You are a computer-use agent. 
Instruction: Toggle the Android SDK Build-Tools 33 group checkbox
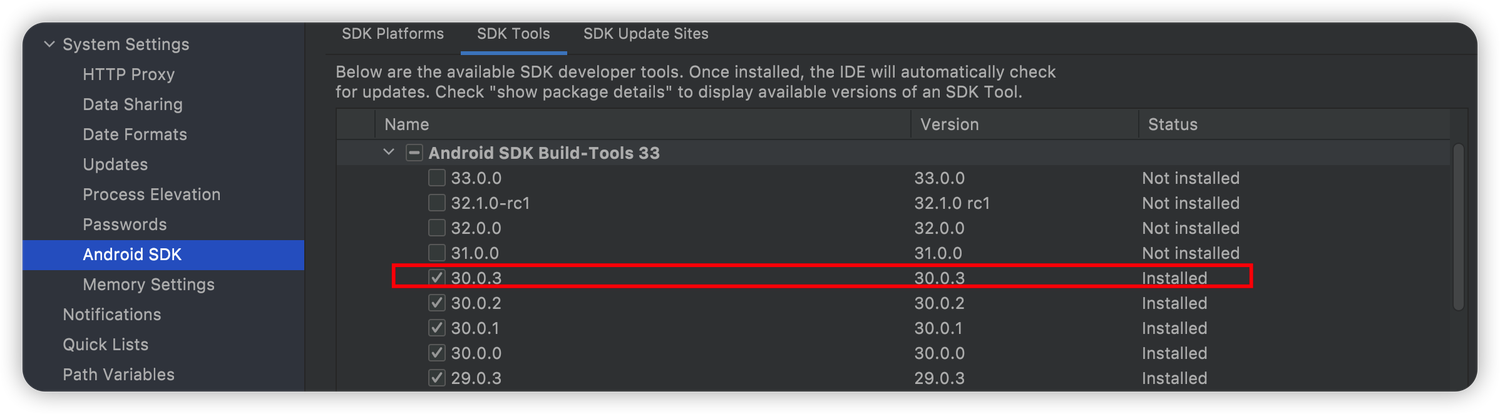414,153
